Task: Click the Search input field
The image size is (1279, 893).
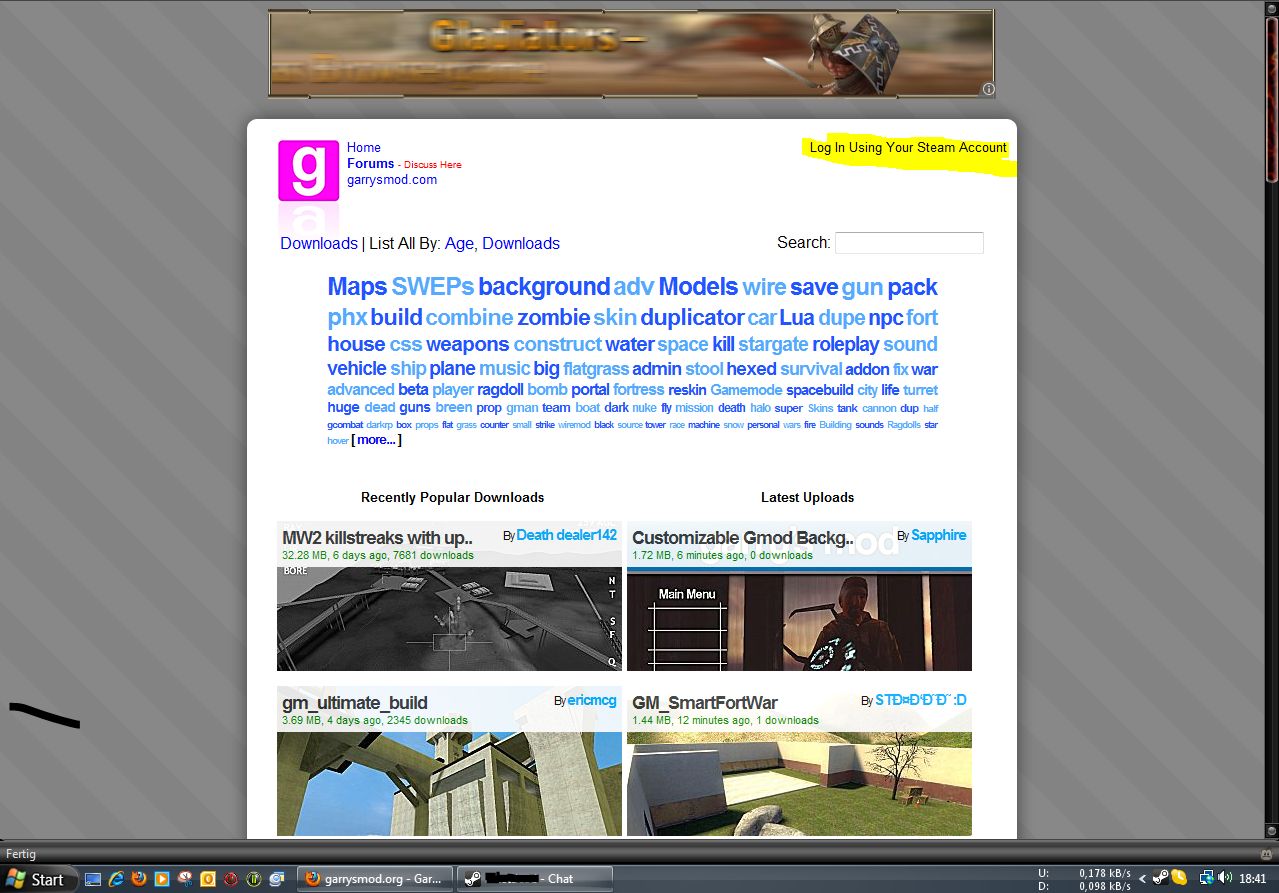Action: tap(909, 243)
